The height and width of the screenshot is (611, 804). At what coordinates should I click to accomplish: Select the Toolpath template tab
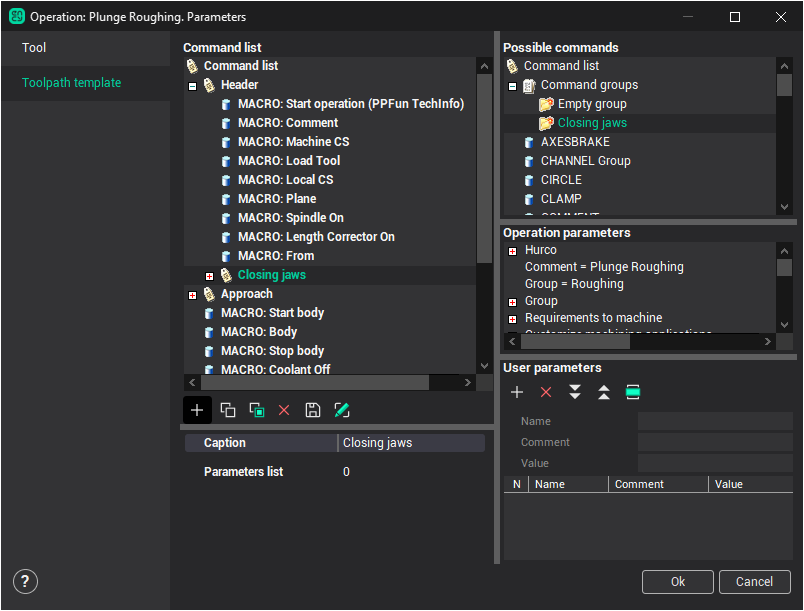[x=72, y=83]
